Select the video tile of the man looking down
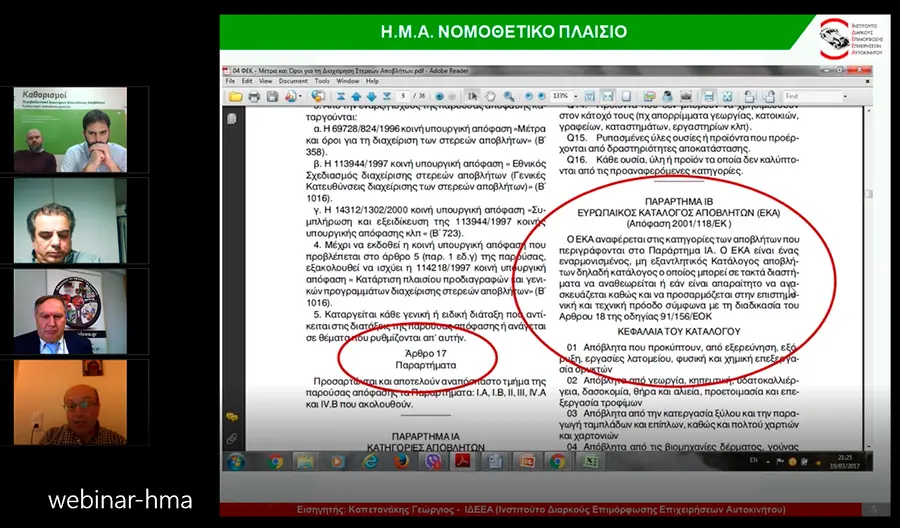 point(70,220)
